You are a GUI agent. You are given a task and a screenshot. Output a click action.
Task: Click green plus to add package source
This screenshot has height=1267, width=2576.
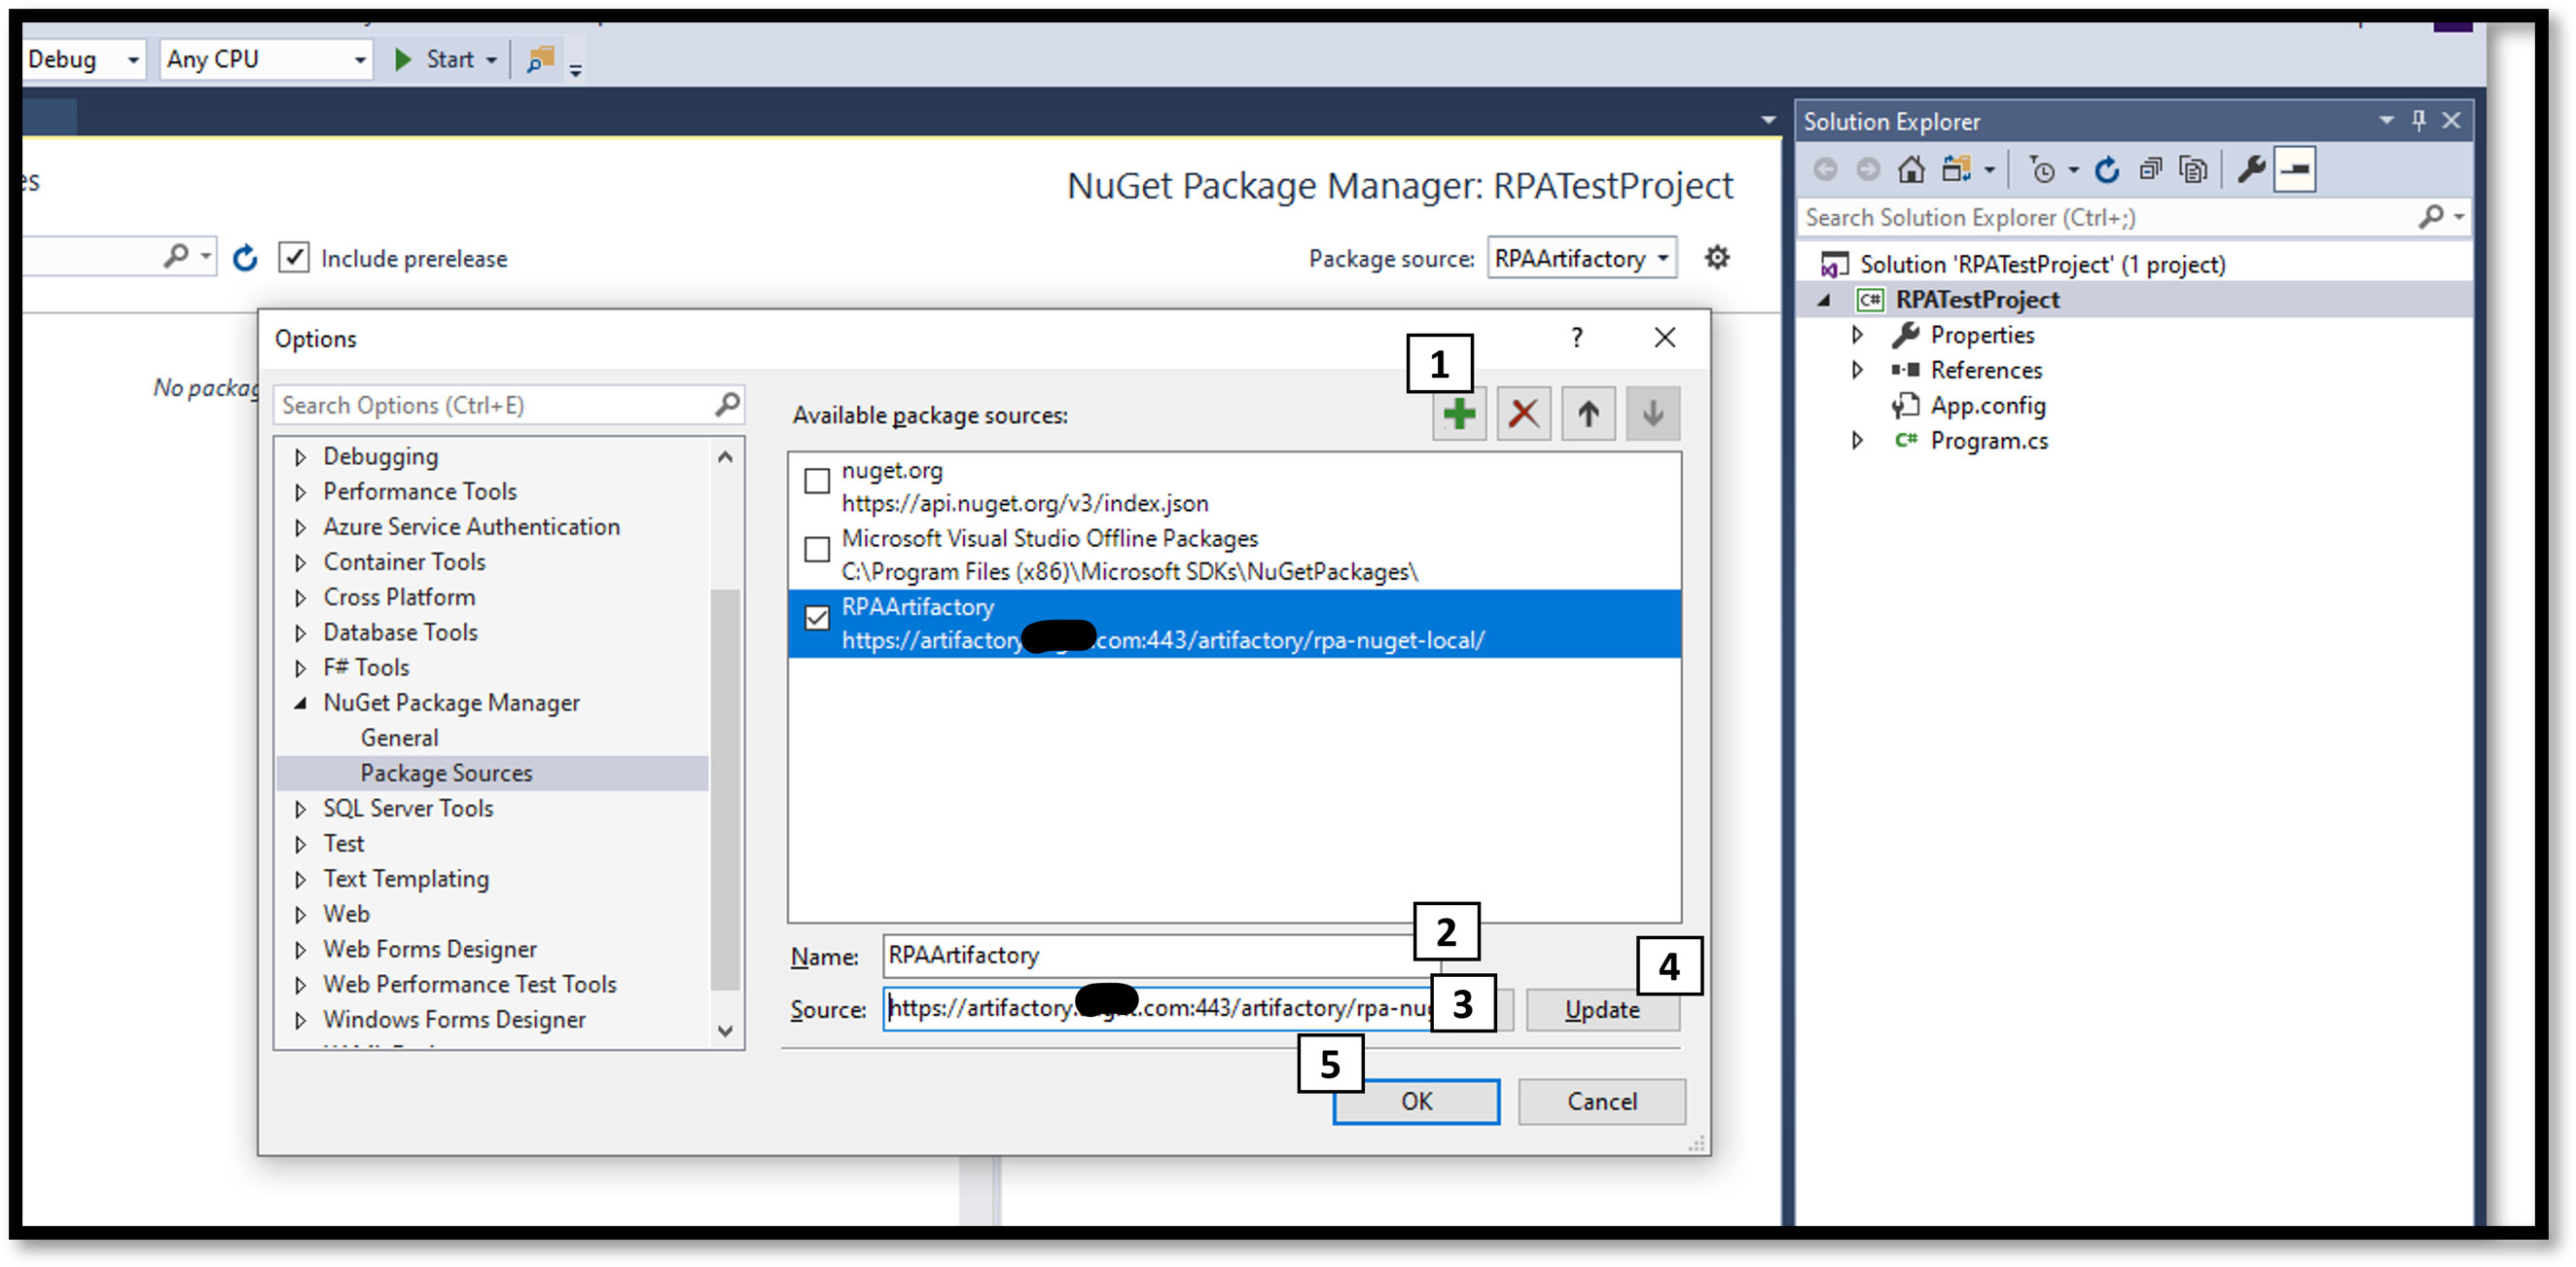(1458, 413)
